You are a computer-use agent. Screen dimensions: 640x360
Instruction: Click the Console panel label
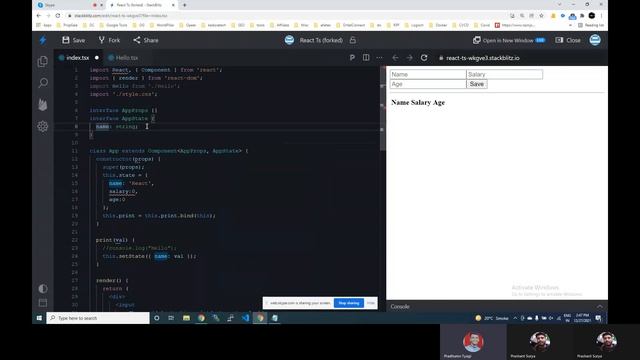[400, 306]
